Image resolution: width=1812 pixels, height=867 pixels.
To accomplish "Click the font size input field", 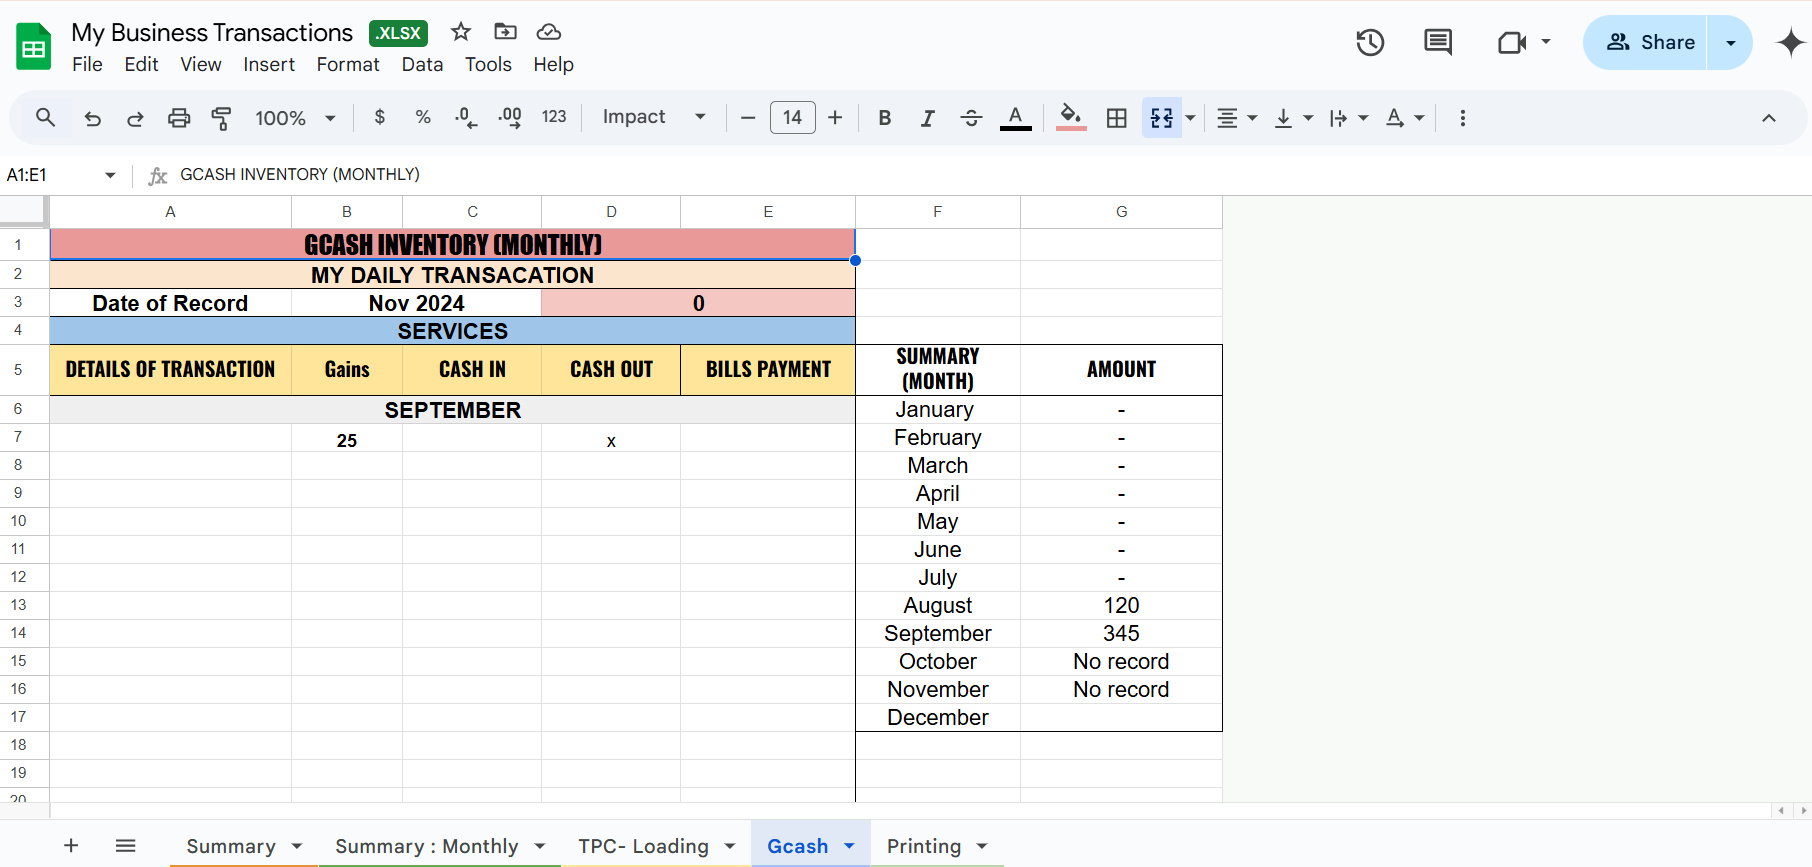I will click(793, 118).
